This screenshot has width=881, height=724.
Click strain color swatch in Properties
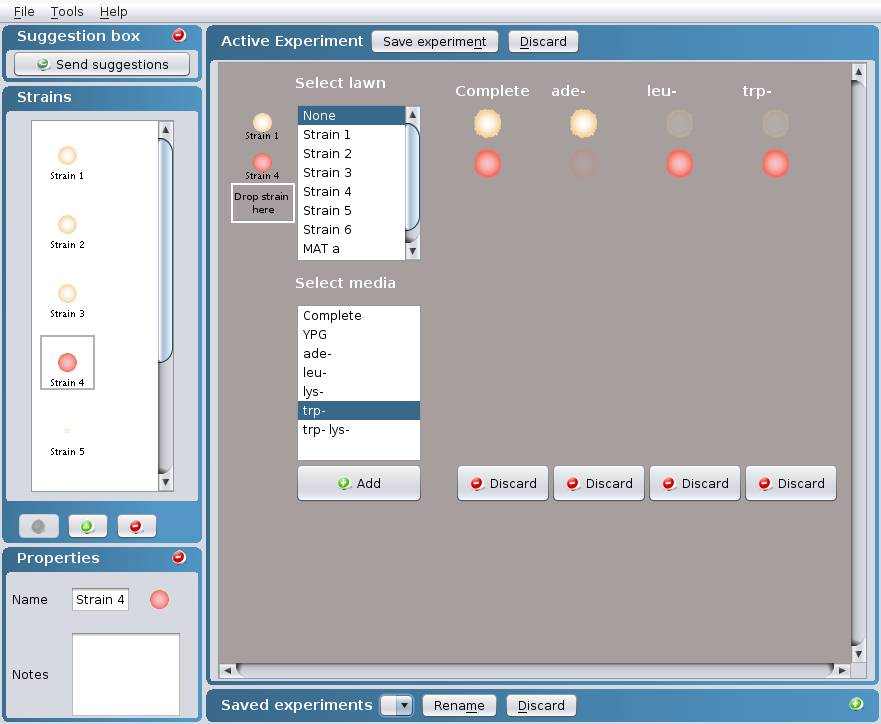(160, 599)
